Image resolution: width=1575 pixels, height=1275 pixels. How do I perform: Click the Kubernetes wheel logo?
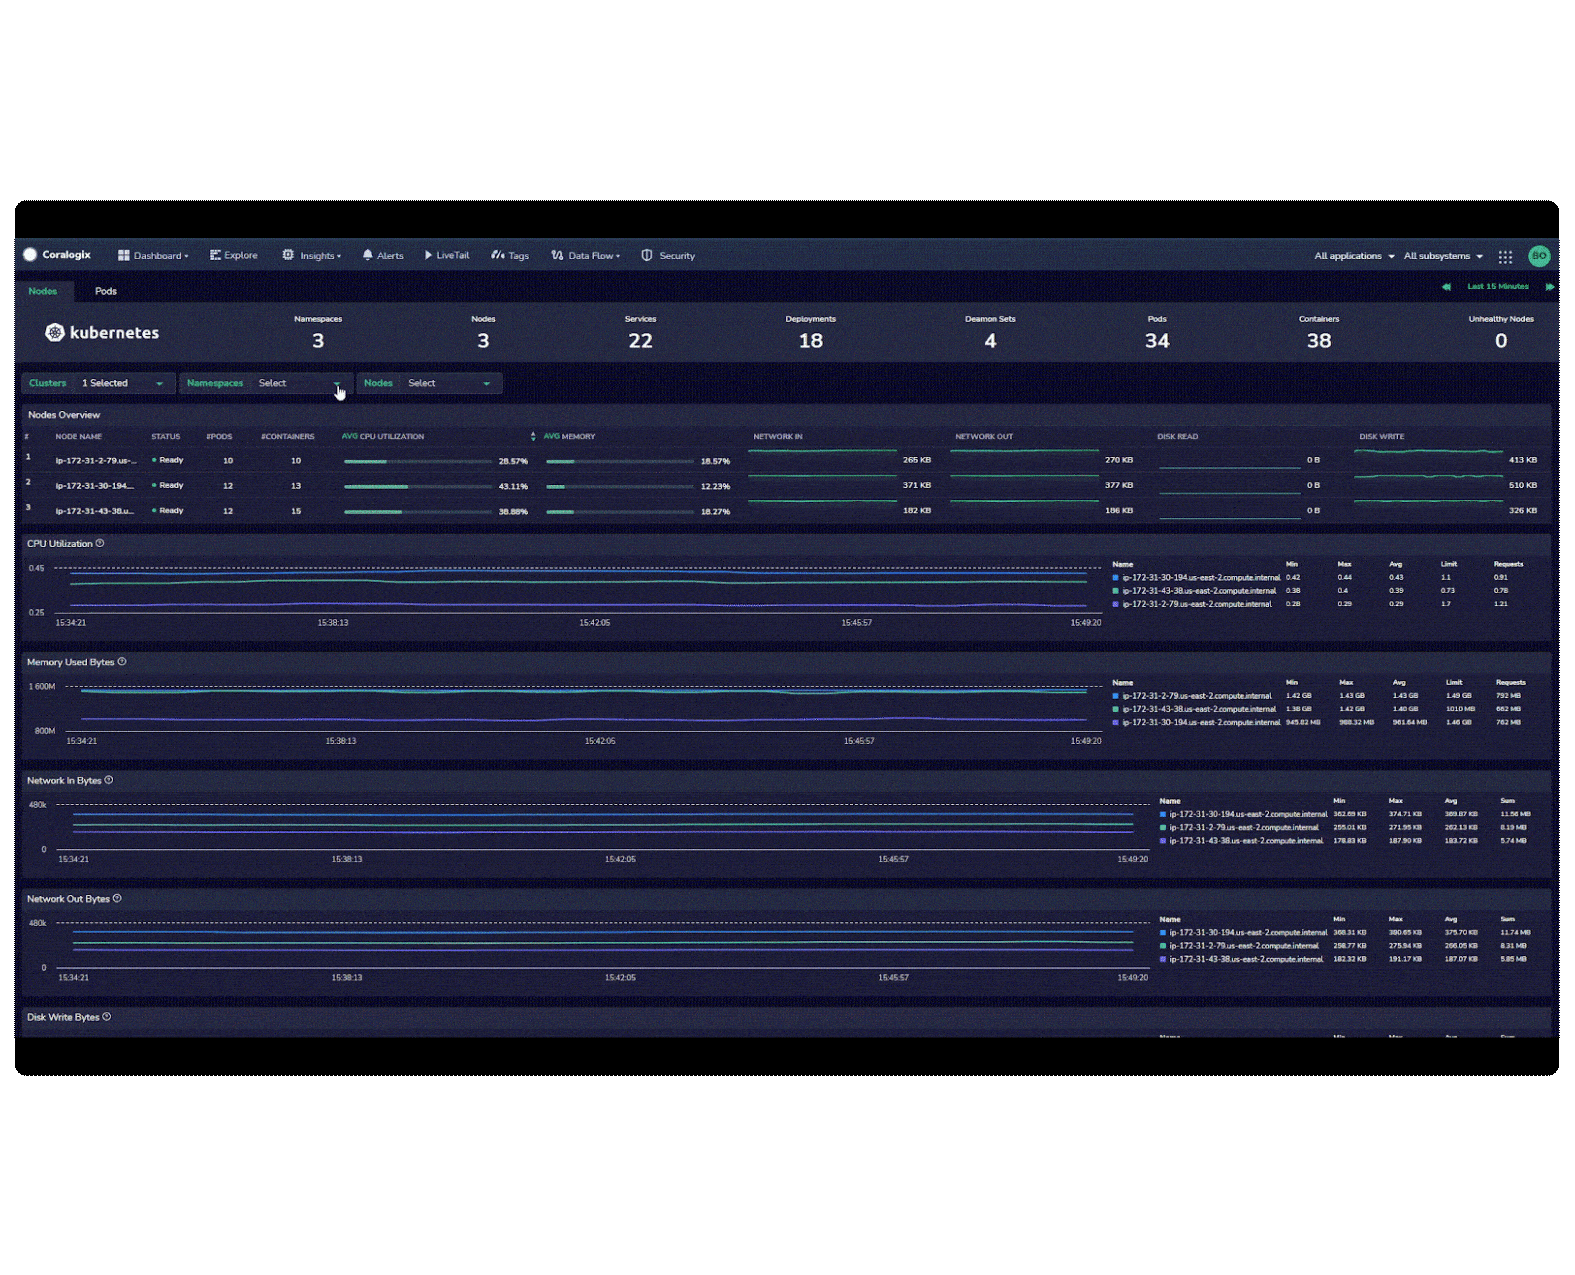click(x=55, y=332)
